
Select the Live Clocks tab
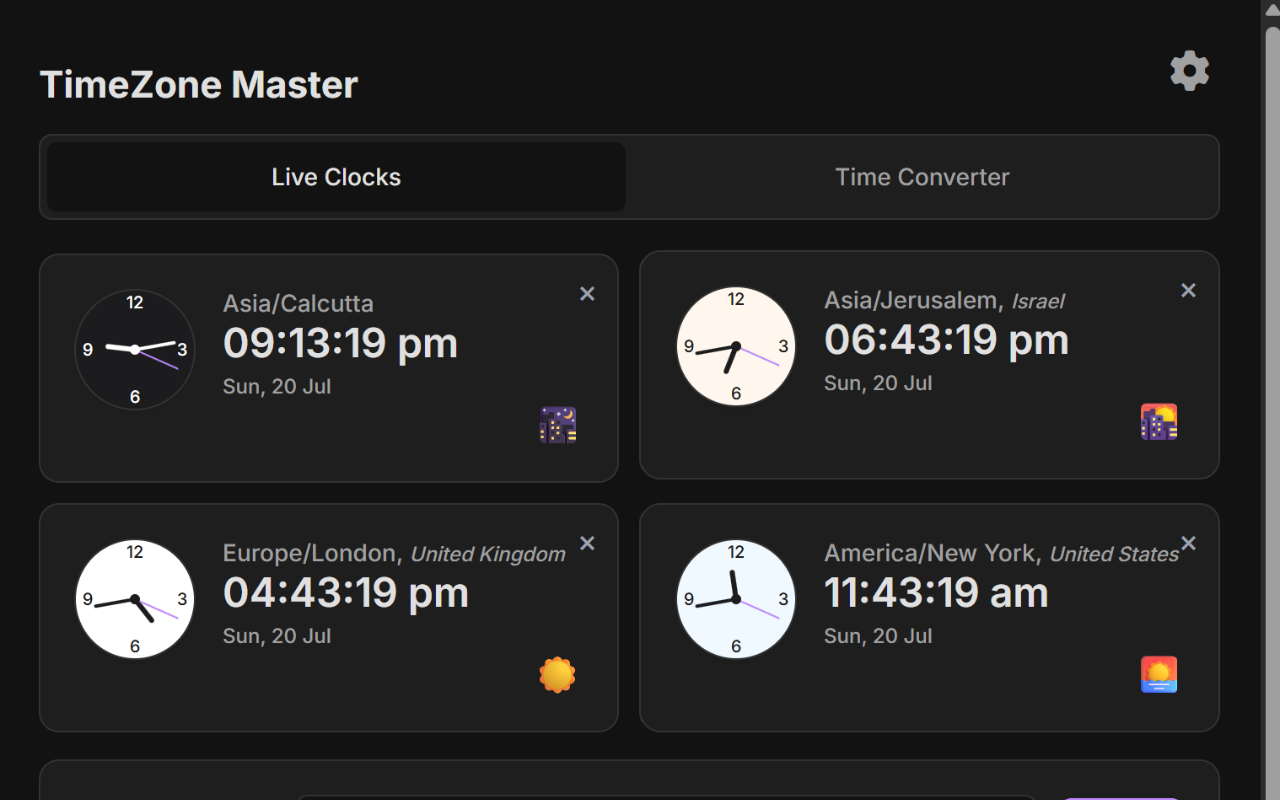pos(336,177)
